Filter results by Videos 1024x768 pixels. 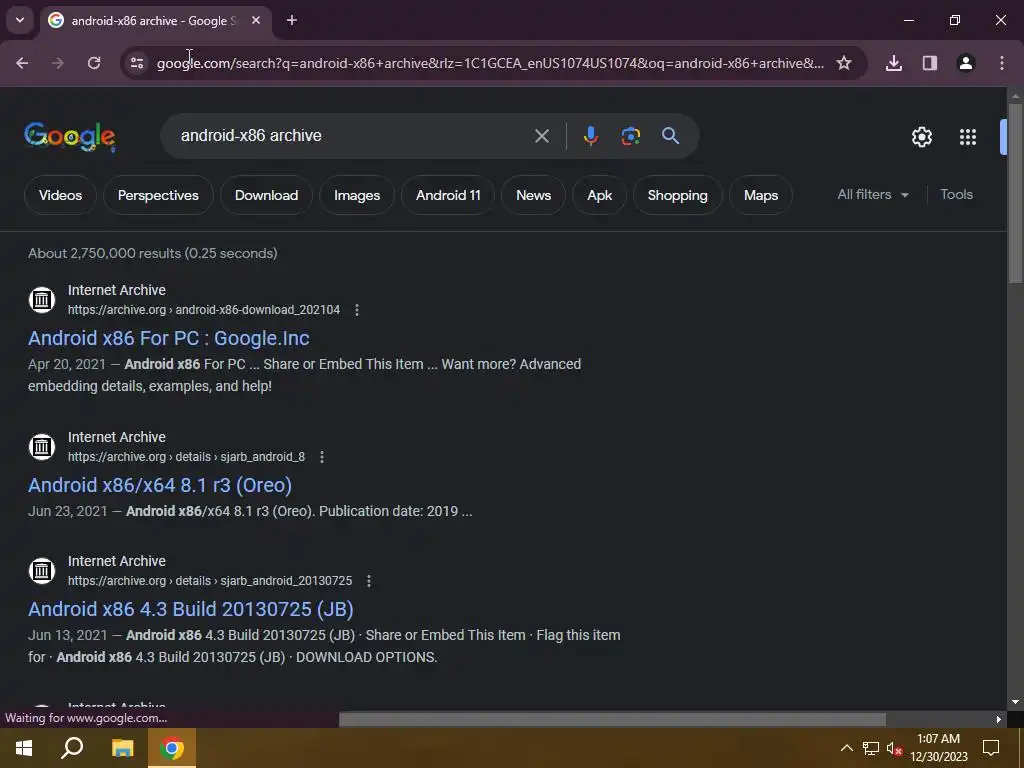pos(60,195)
